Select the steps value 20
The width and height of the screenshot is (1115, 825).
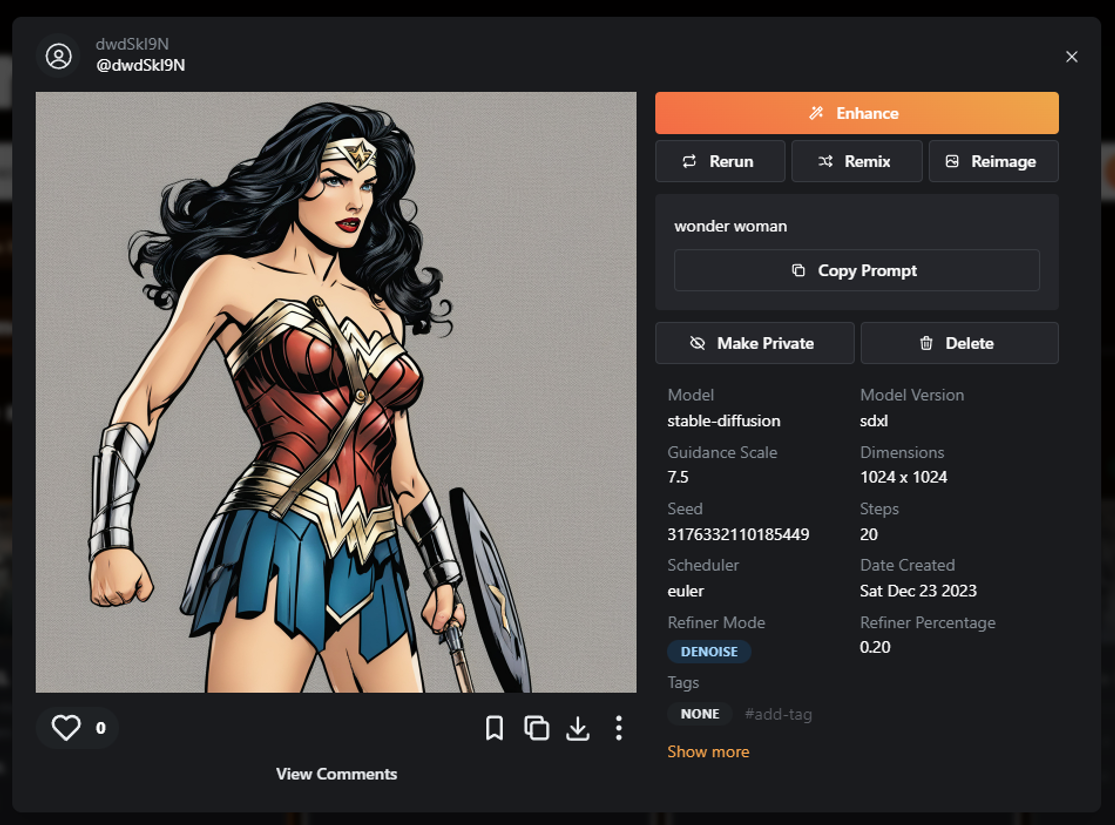coord(868,534)
